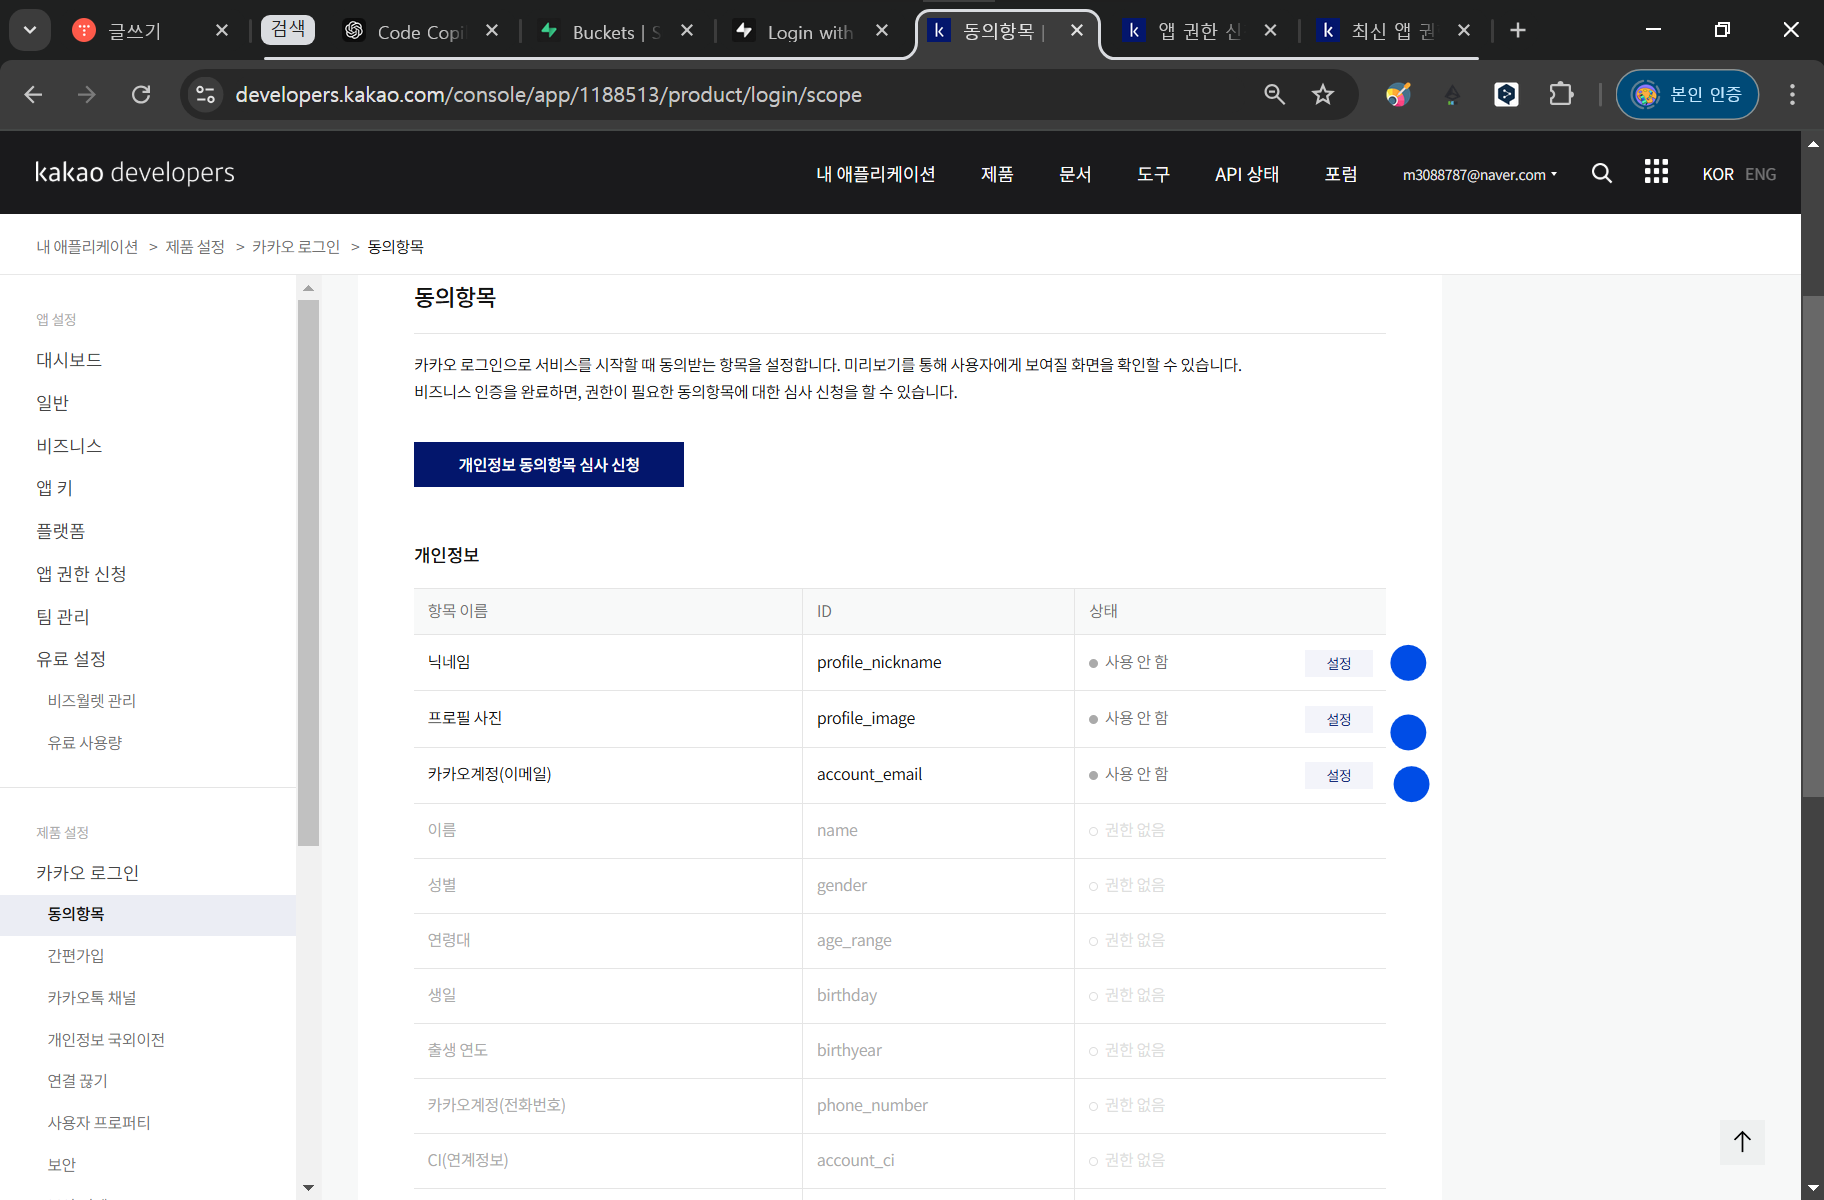1824x1200 pixels.
Task: Click the page scrollbar up arrow
Action: pos(1813,144)
